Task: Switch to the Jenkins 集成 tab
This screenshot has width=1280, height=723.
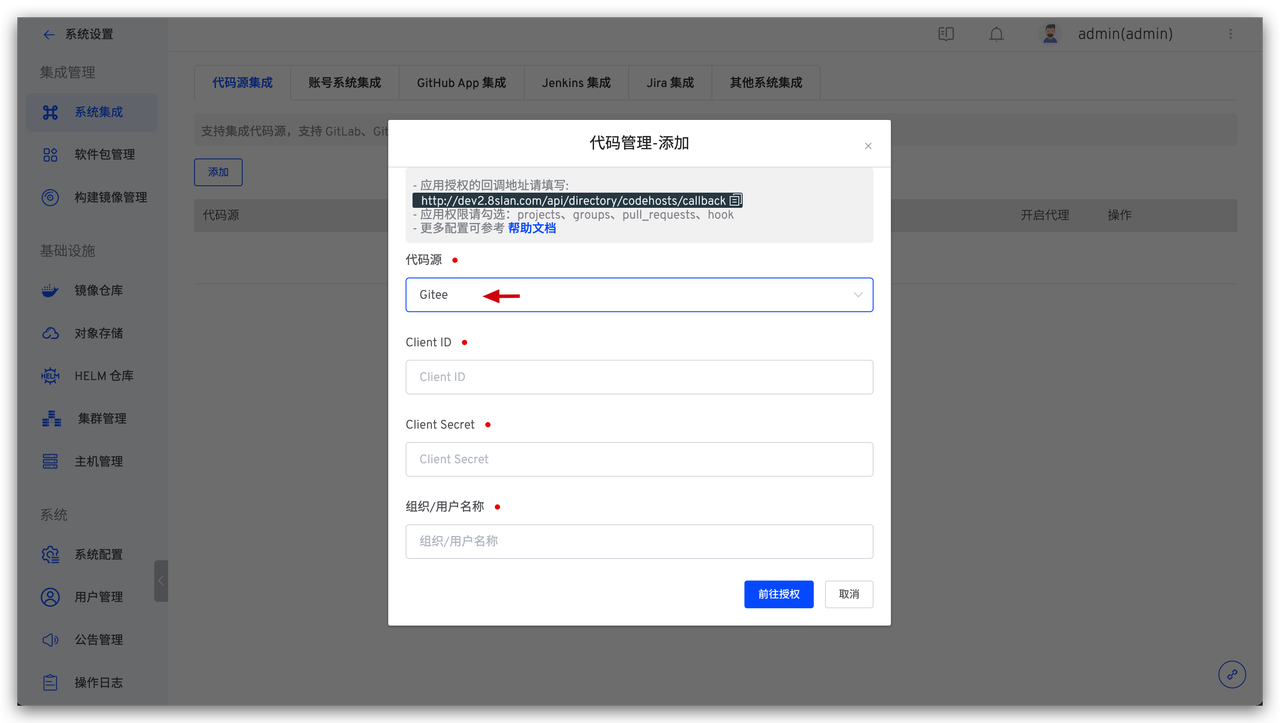Action: (577, 83)
